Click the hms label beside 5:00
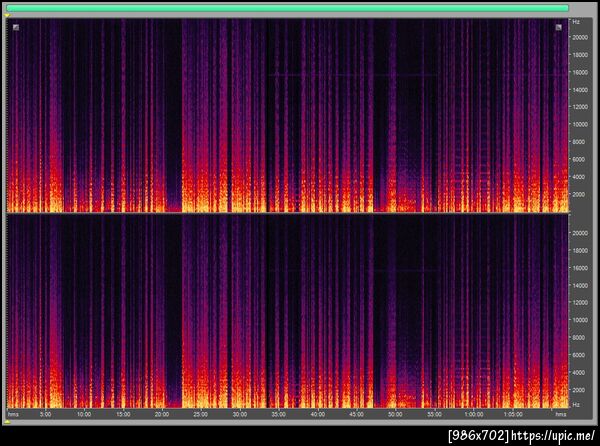This screenshot has width=600, height=446. click(x=13, y=414)
